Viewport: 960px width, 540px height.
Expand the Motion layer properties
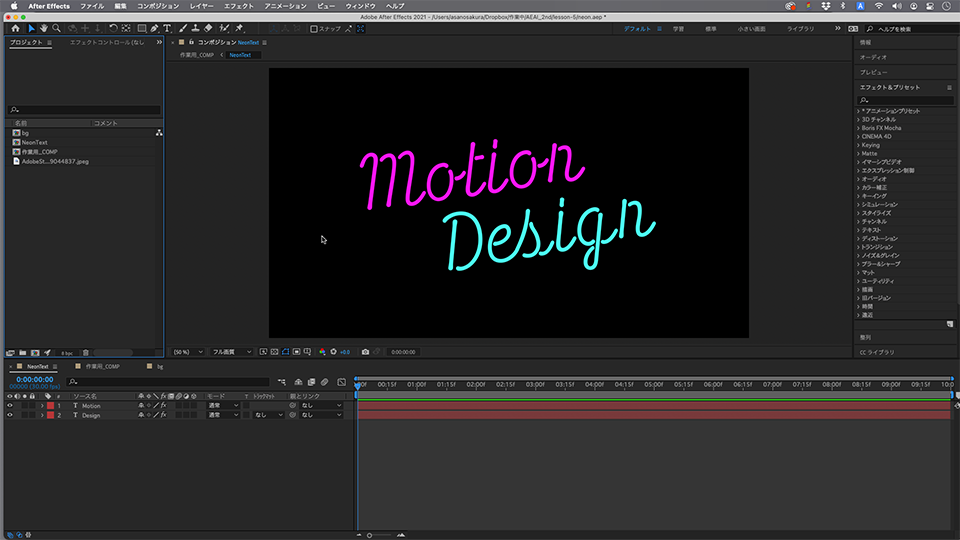coord(42,405)
